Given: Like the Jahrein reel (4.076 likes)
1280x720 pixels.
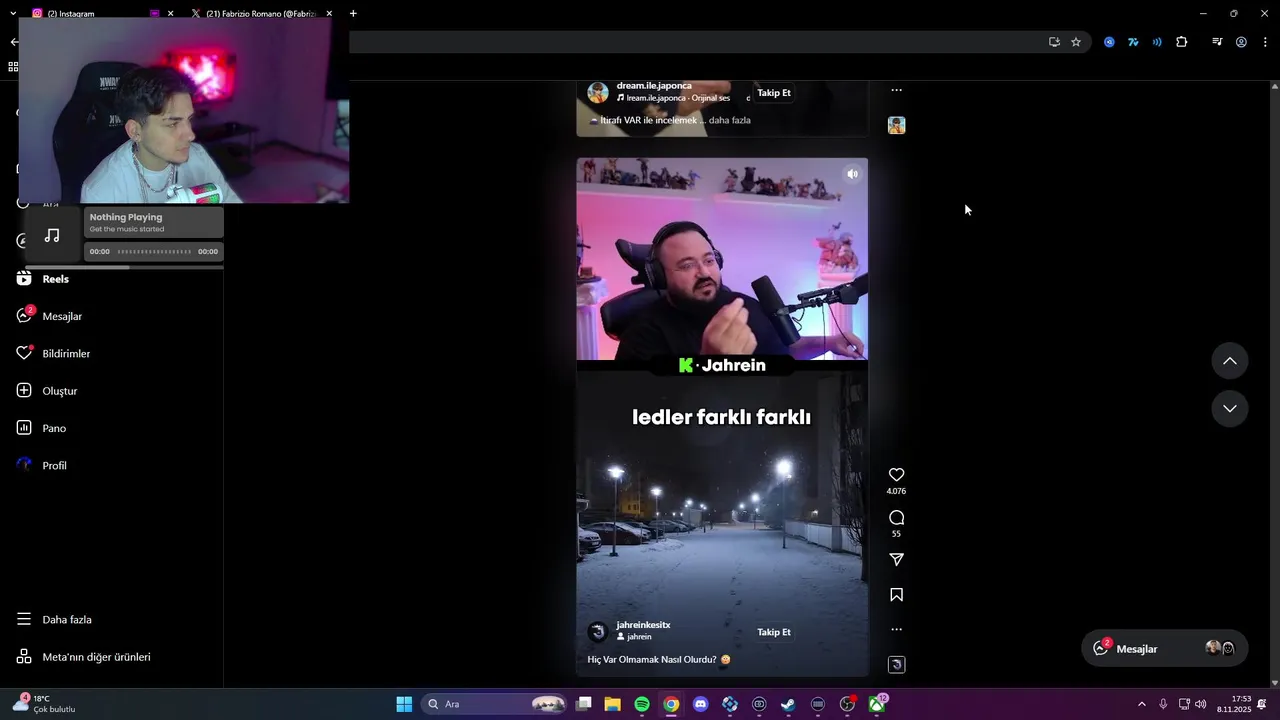Looking at the screenshot, I should pyautogui.click(x=896, y=475).
